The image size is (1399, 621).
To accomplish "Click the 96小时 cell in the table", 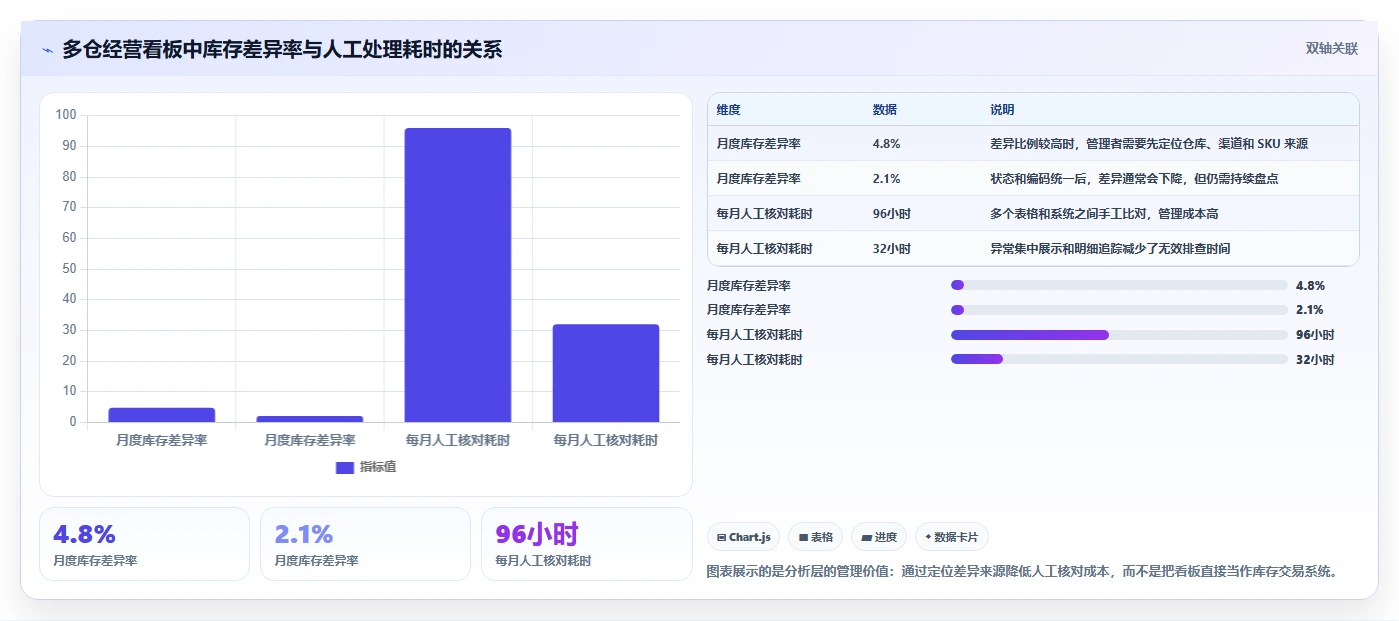I will 892,214.
